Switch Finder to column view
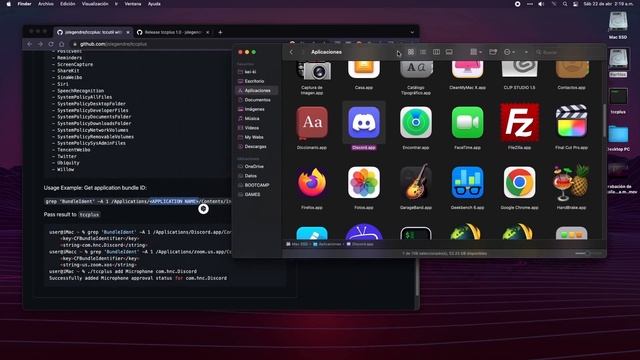Image resolution: width=640 pixels, height=360 pixels. point(436,52)
